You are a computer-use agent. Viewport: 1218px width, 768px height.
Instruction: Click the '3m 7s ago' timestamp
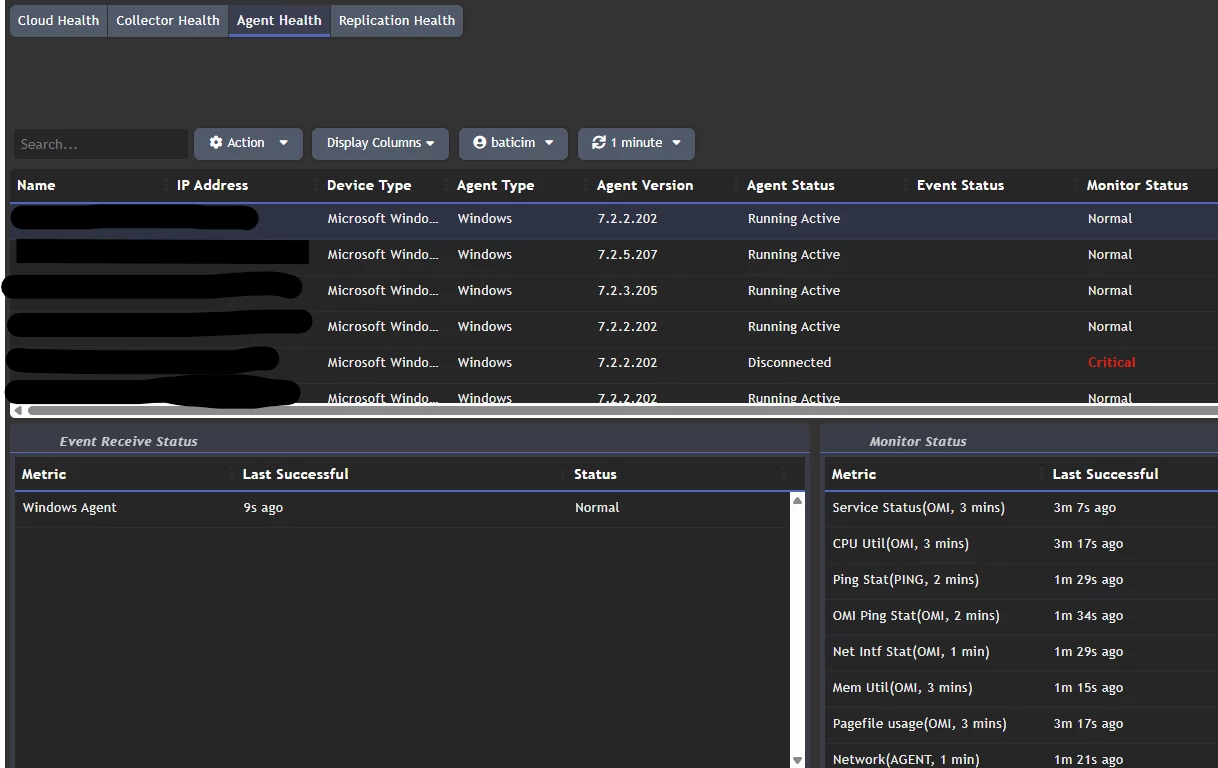[x=1084, y=508]
